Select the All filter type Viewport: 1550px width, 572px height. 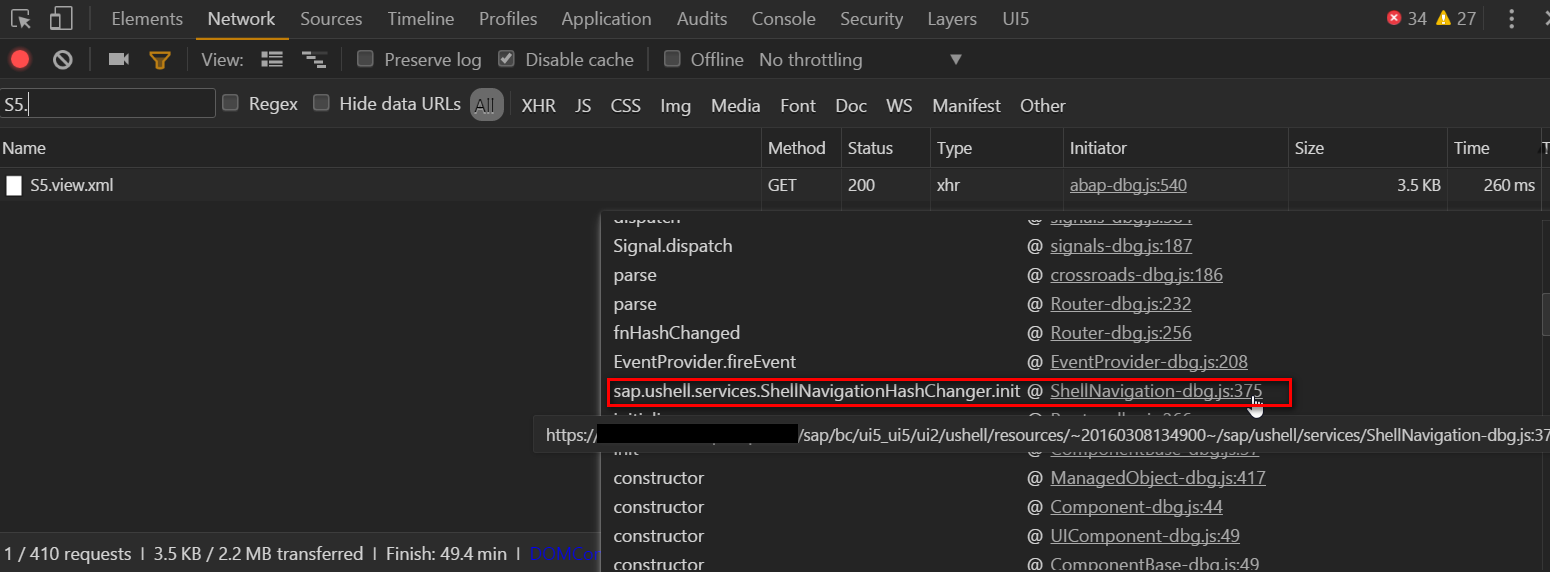coord(485,105)
